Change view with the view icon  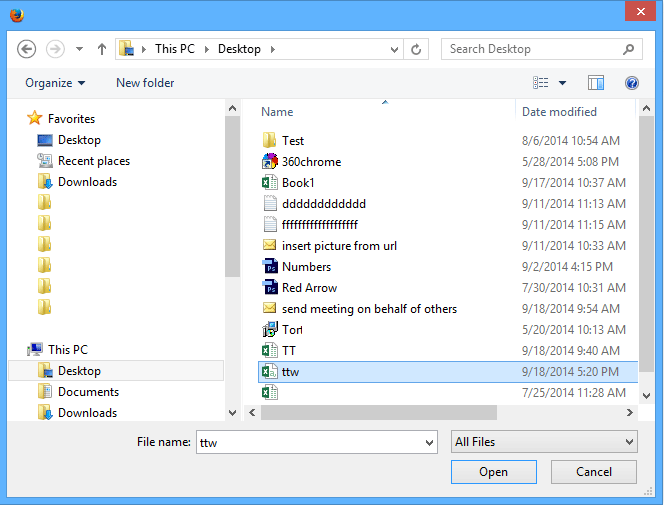(x=540, y=83)
